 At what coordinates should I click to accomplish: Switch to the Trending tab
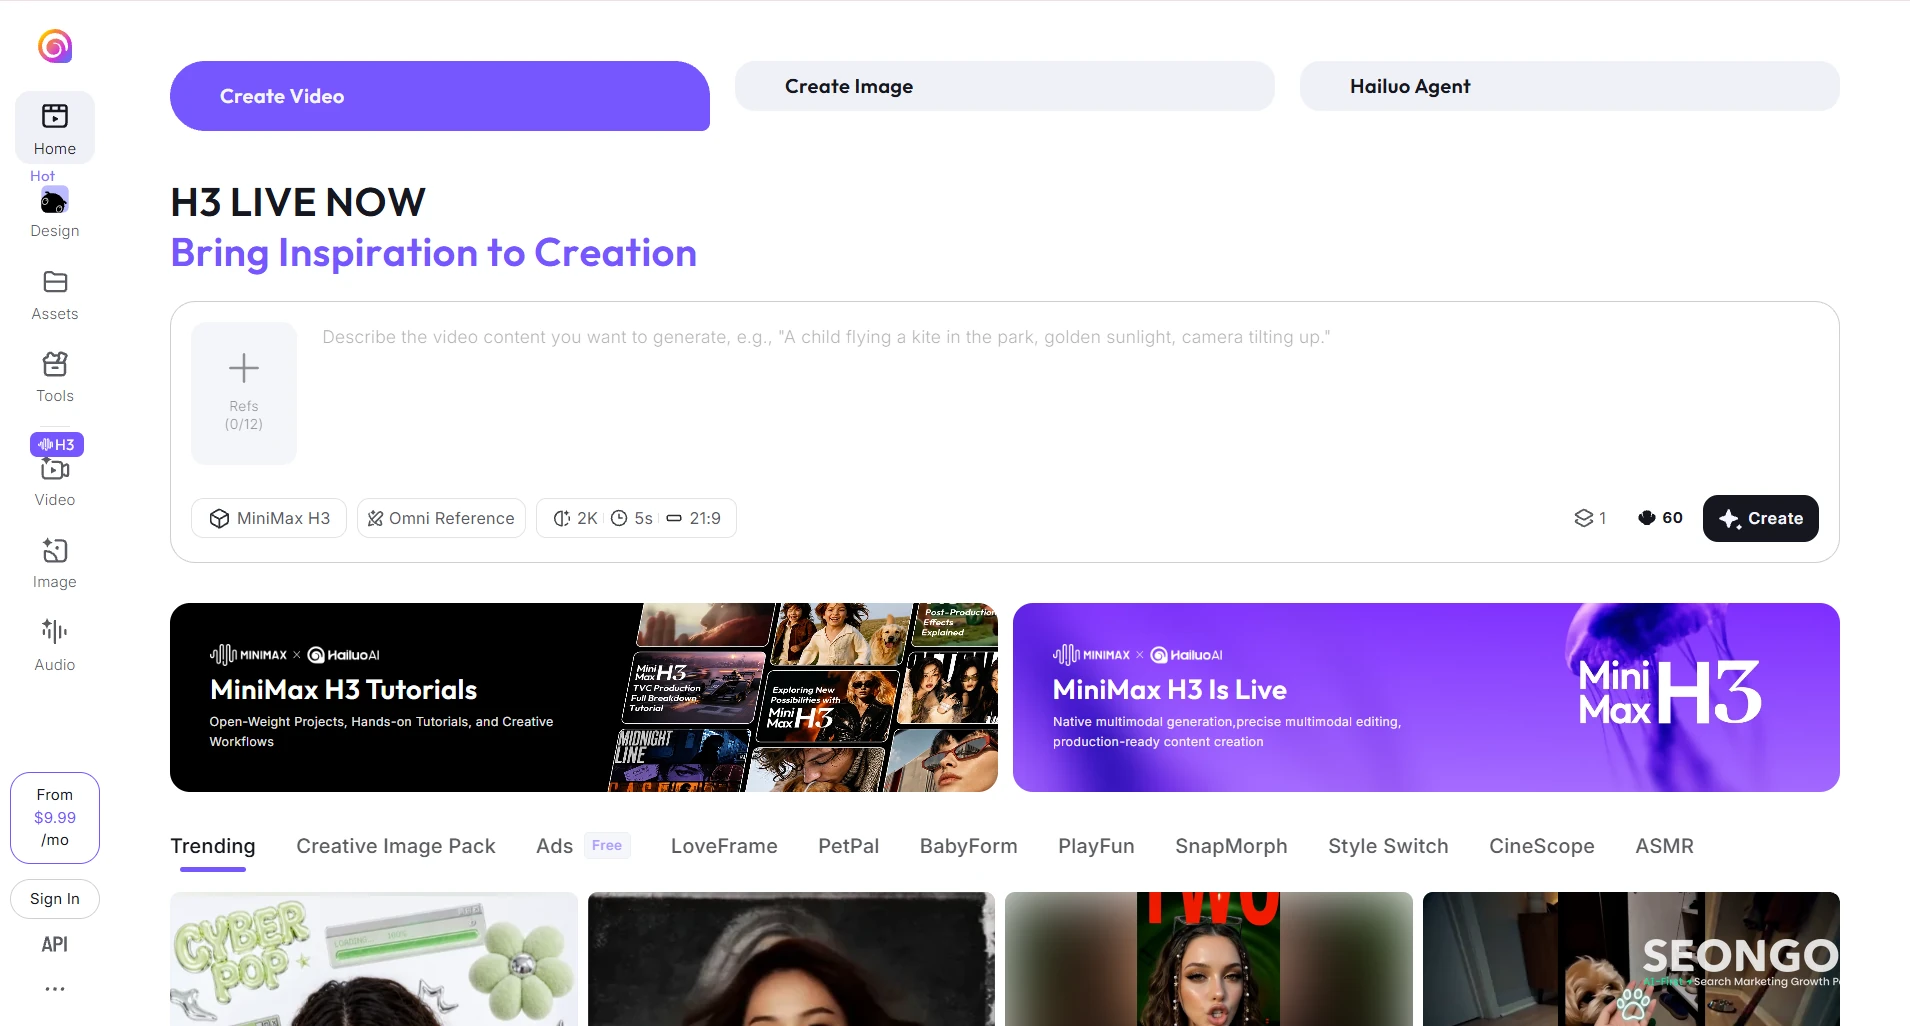213,846
